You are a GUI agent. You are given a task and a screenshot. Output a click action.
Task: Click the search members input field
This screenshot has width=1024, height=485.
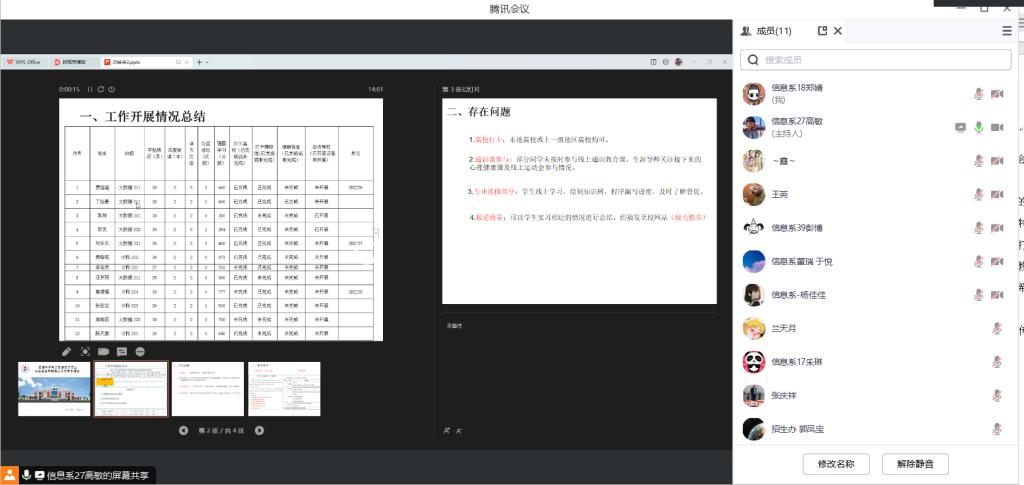[878, 60]
